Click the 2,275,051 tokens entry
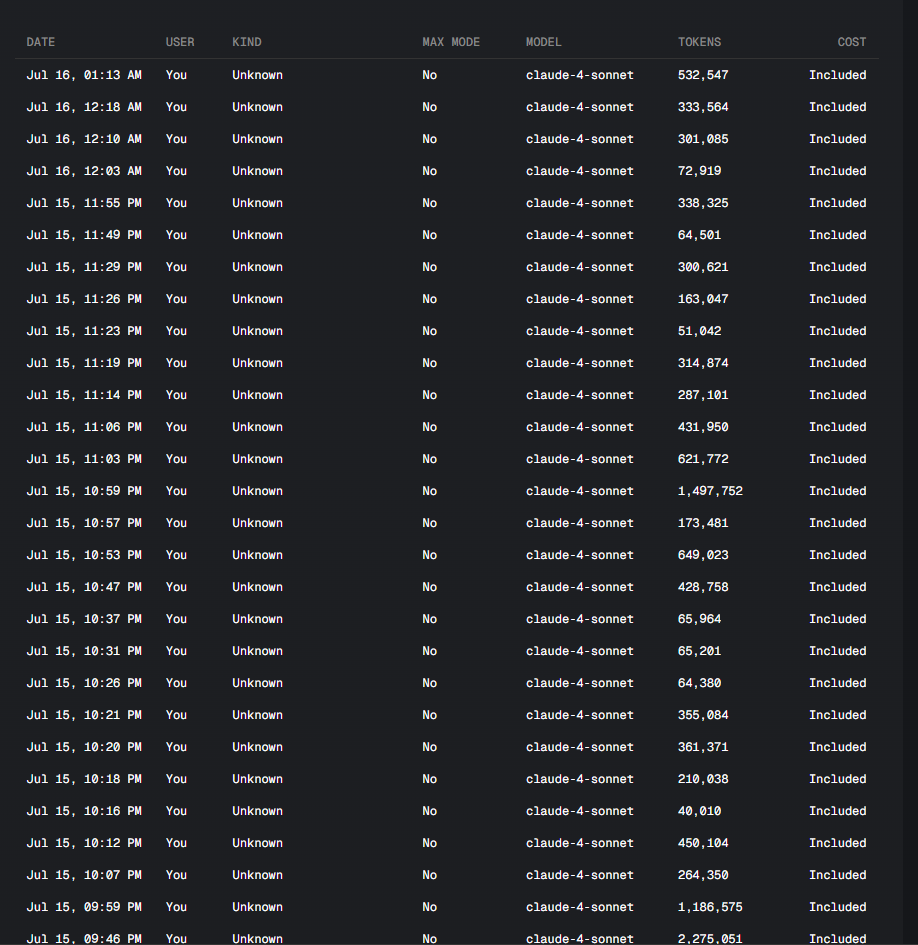This screenshot has width=918, height=945. pos(710,938)
